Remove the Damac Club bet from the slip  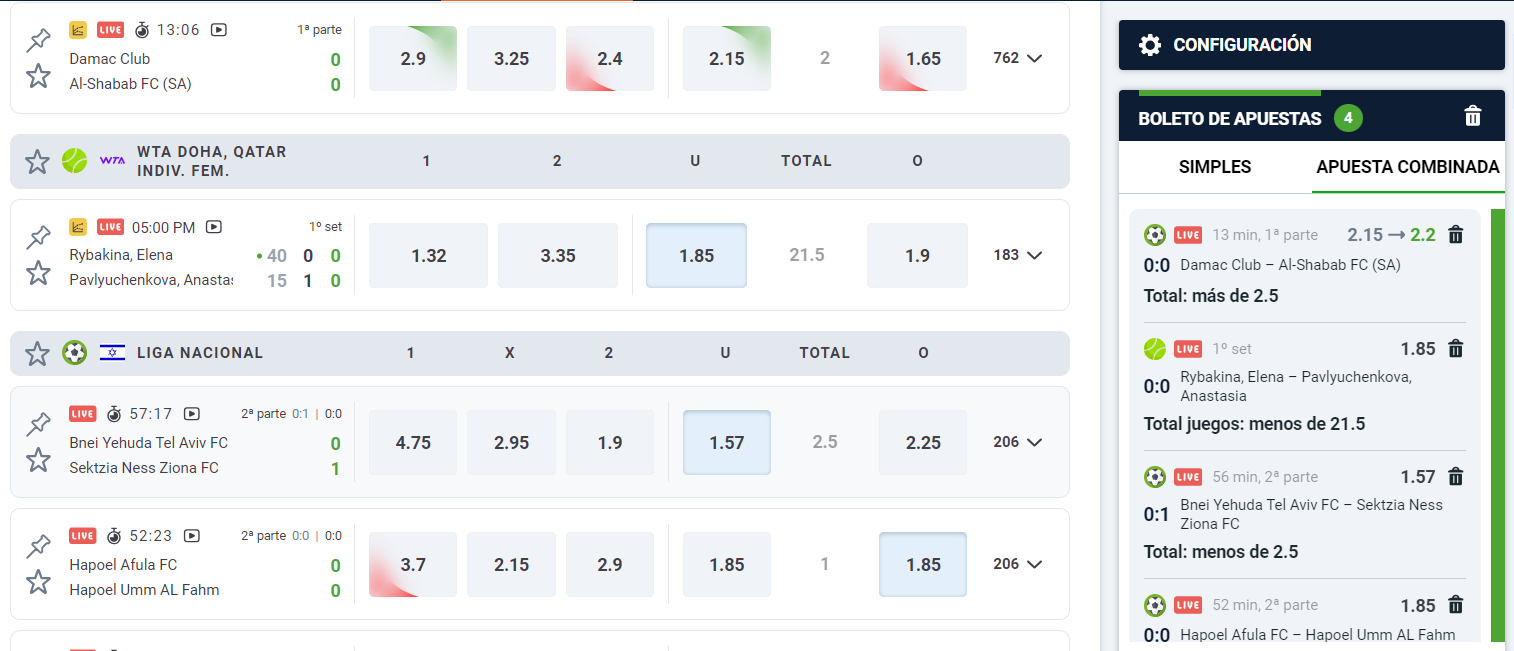pyautogui.click(x=1456, y=234)
